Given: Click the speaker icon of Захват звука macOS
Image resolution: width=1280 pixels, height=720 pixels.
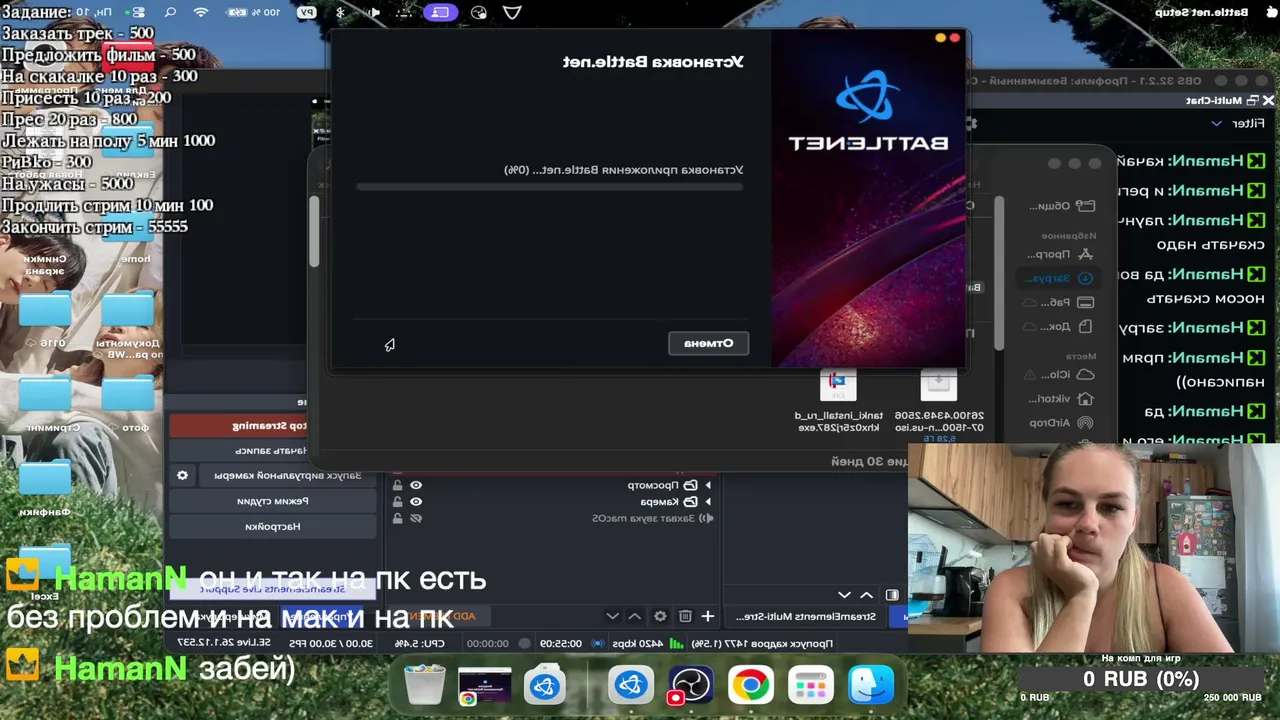Looking at the screenshot, I should (706, 518).
